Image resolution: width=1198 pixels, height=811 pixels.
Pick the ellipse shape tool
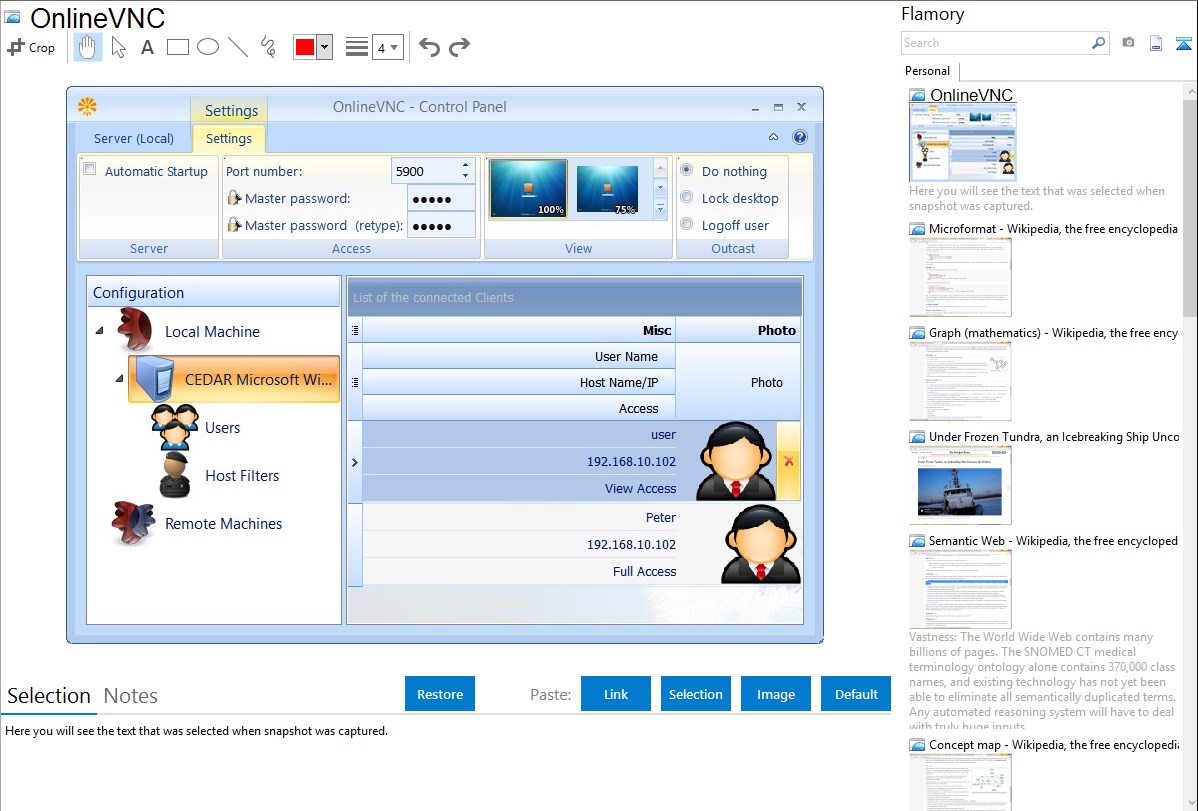pyautogui.click(x=208, y=47)
